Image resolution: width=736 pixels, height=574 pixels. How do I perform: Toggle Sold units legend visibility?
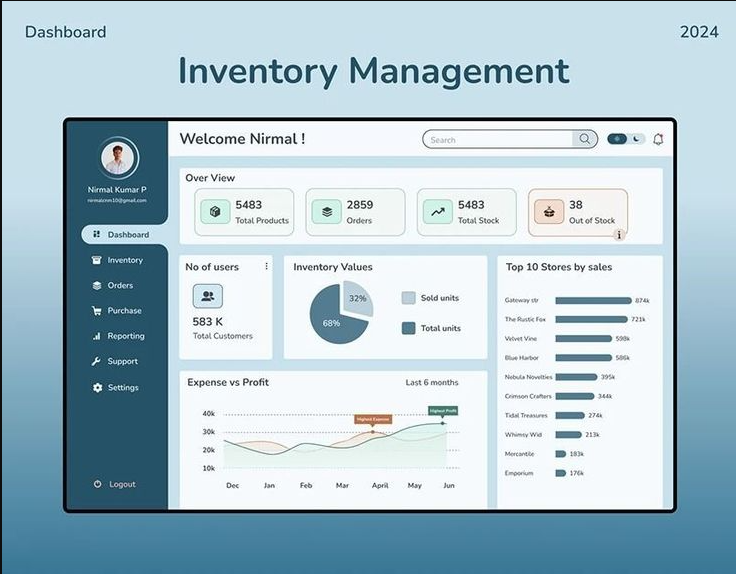click(x=408, y=298)
